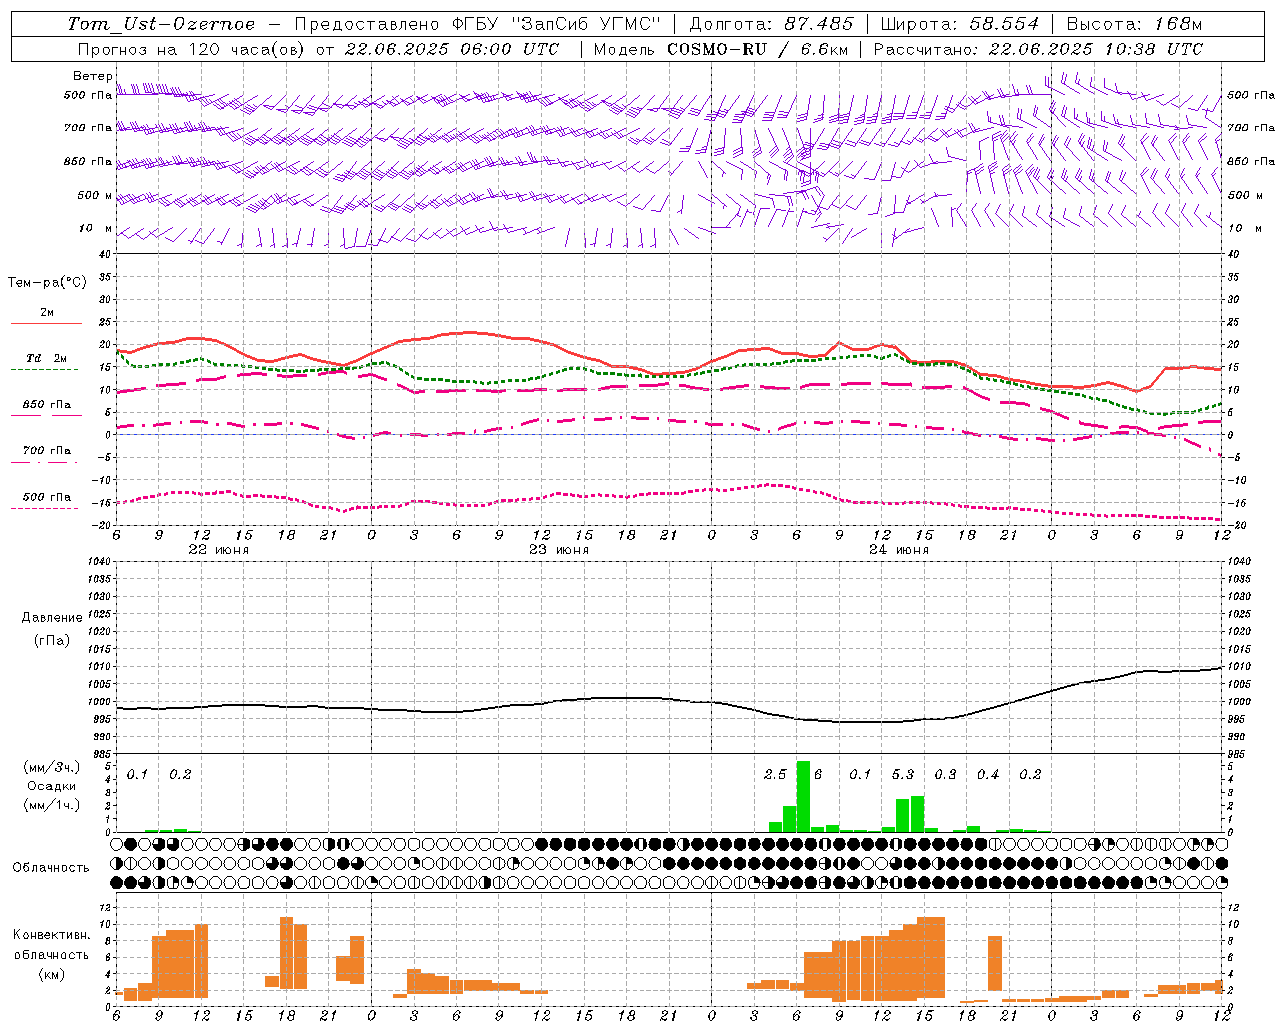Click the pink dash-dot sample under '700 гПа' legend
The image size is (1280, 1024).
pyautogui.click(x=46, y=462)
